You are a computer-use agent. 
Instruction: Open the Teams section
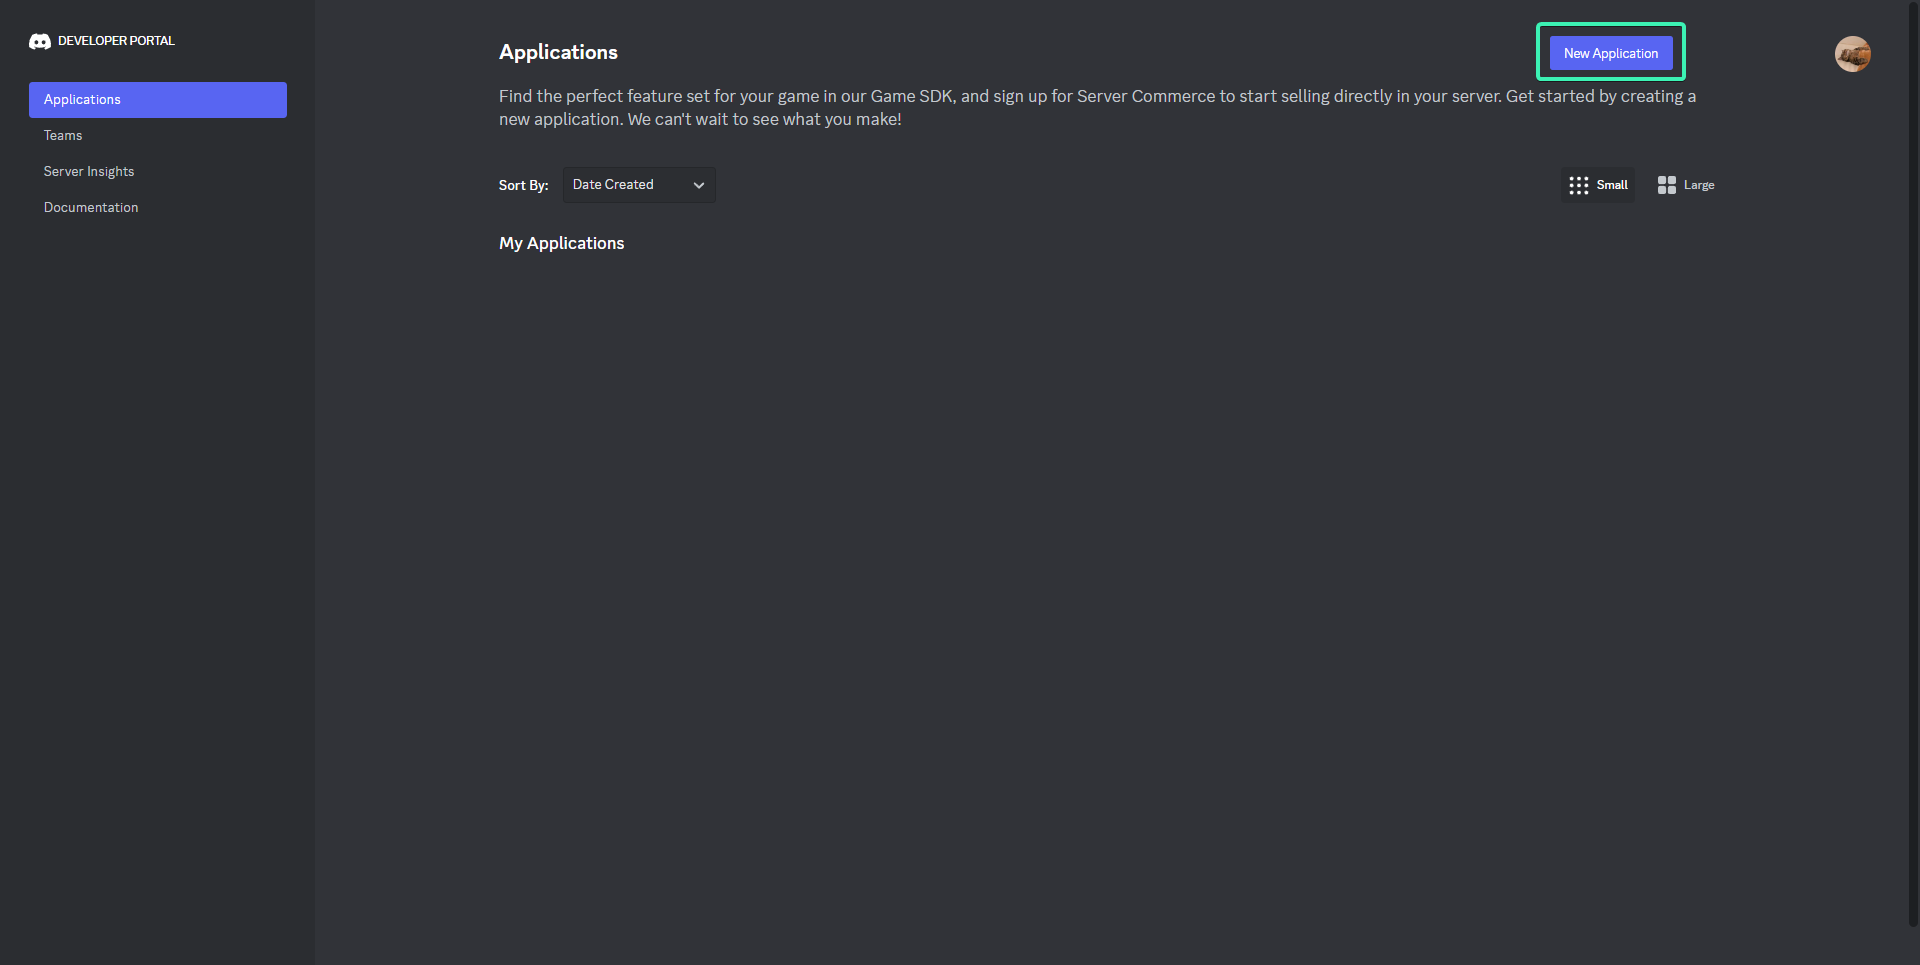[x=63, y=135]
